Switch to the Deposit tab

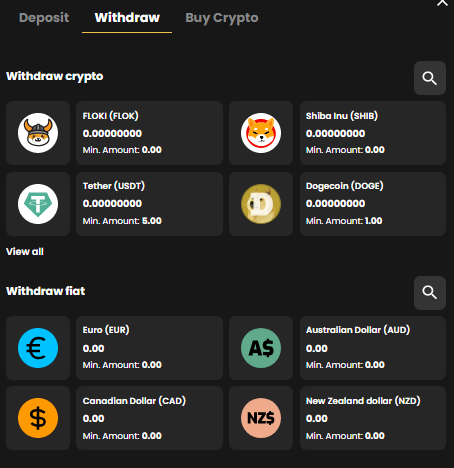44,18
